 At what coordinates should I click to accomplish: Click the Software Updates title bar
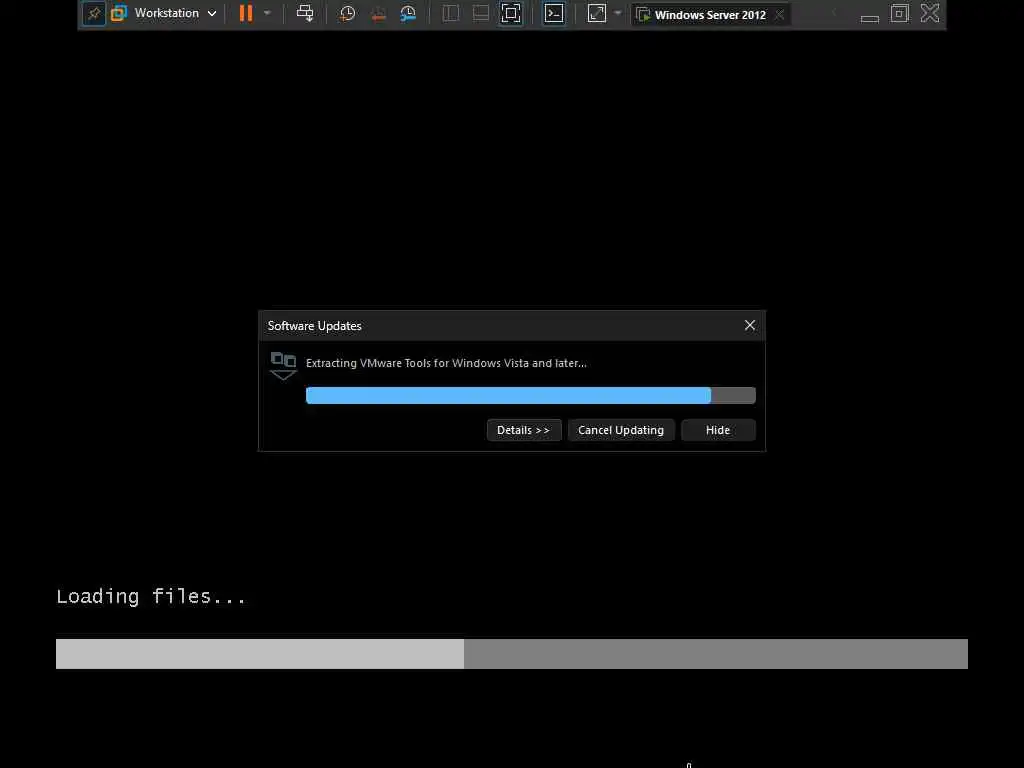pos(511,325)
